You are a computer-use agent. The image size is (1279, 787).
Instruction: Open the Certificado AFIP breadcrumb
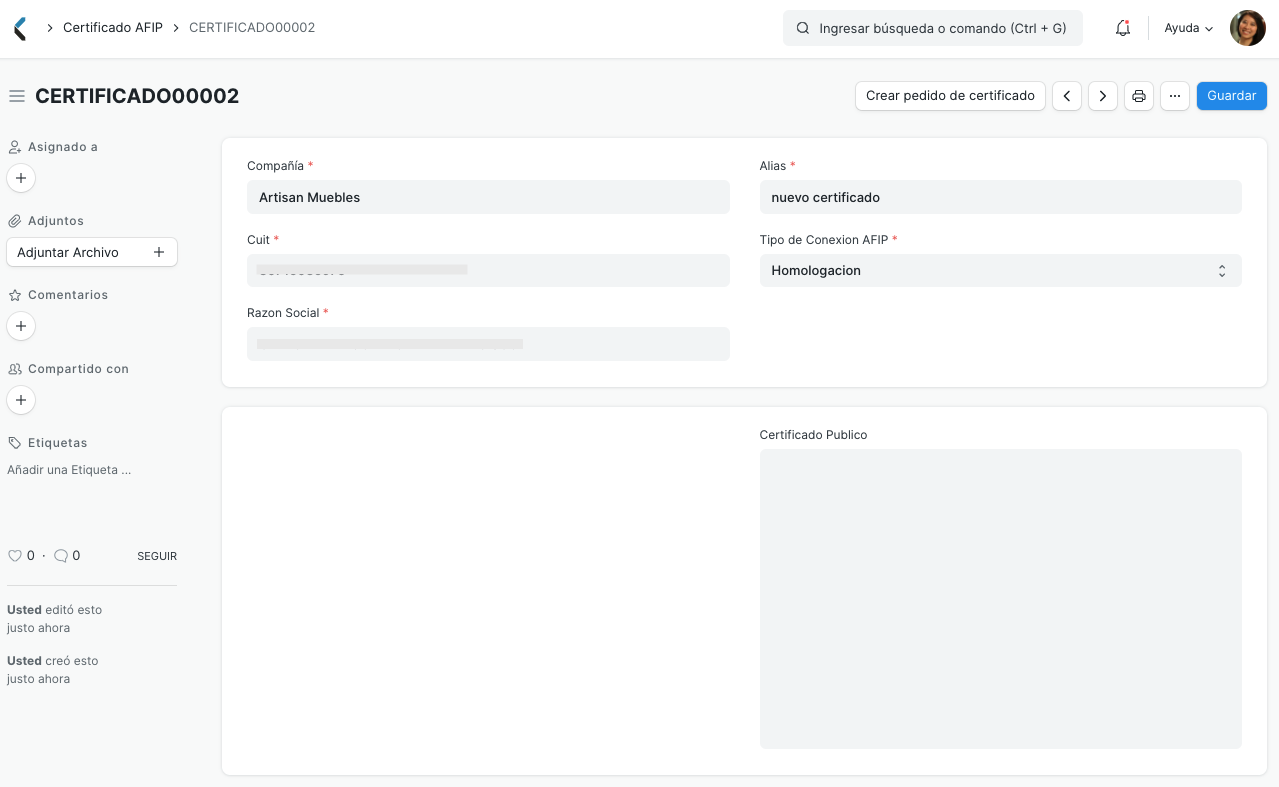pos(113,28)
